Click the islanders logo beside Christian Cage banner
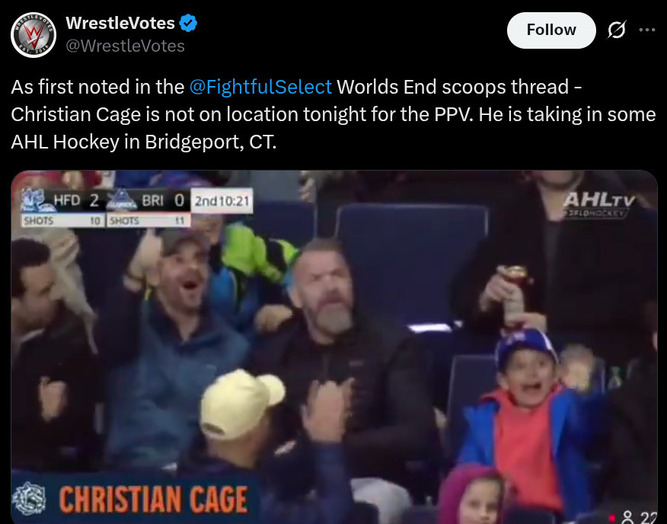667x524 pixels. (x=29, y=498)
